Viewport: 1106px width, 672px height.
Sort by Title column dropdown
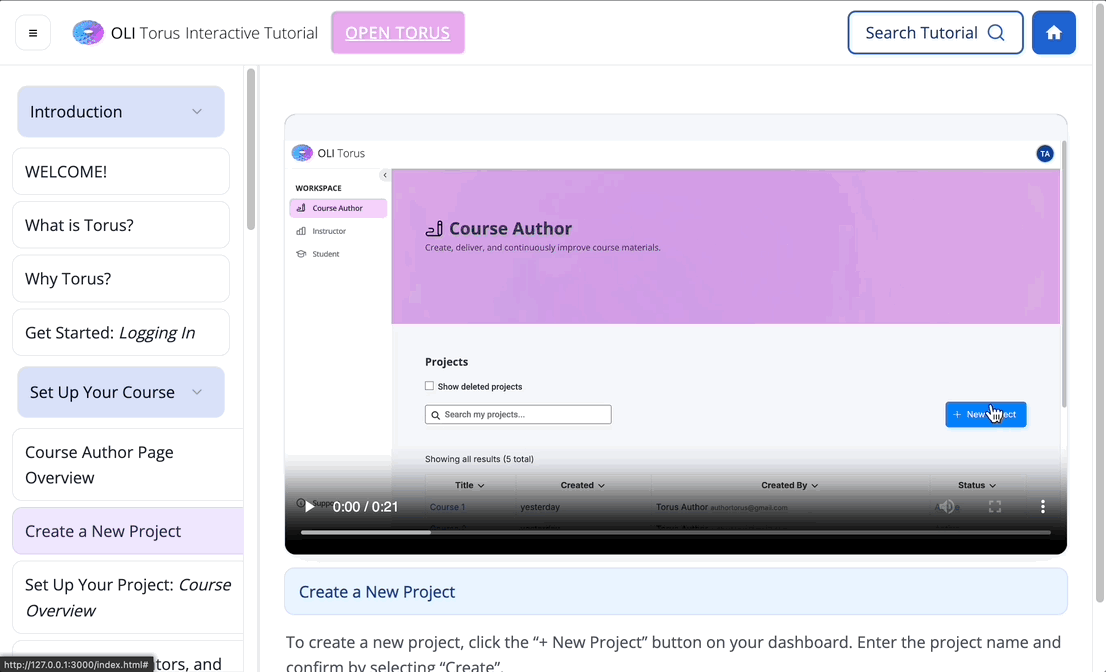pyautogui.click(x=470, y=485)
